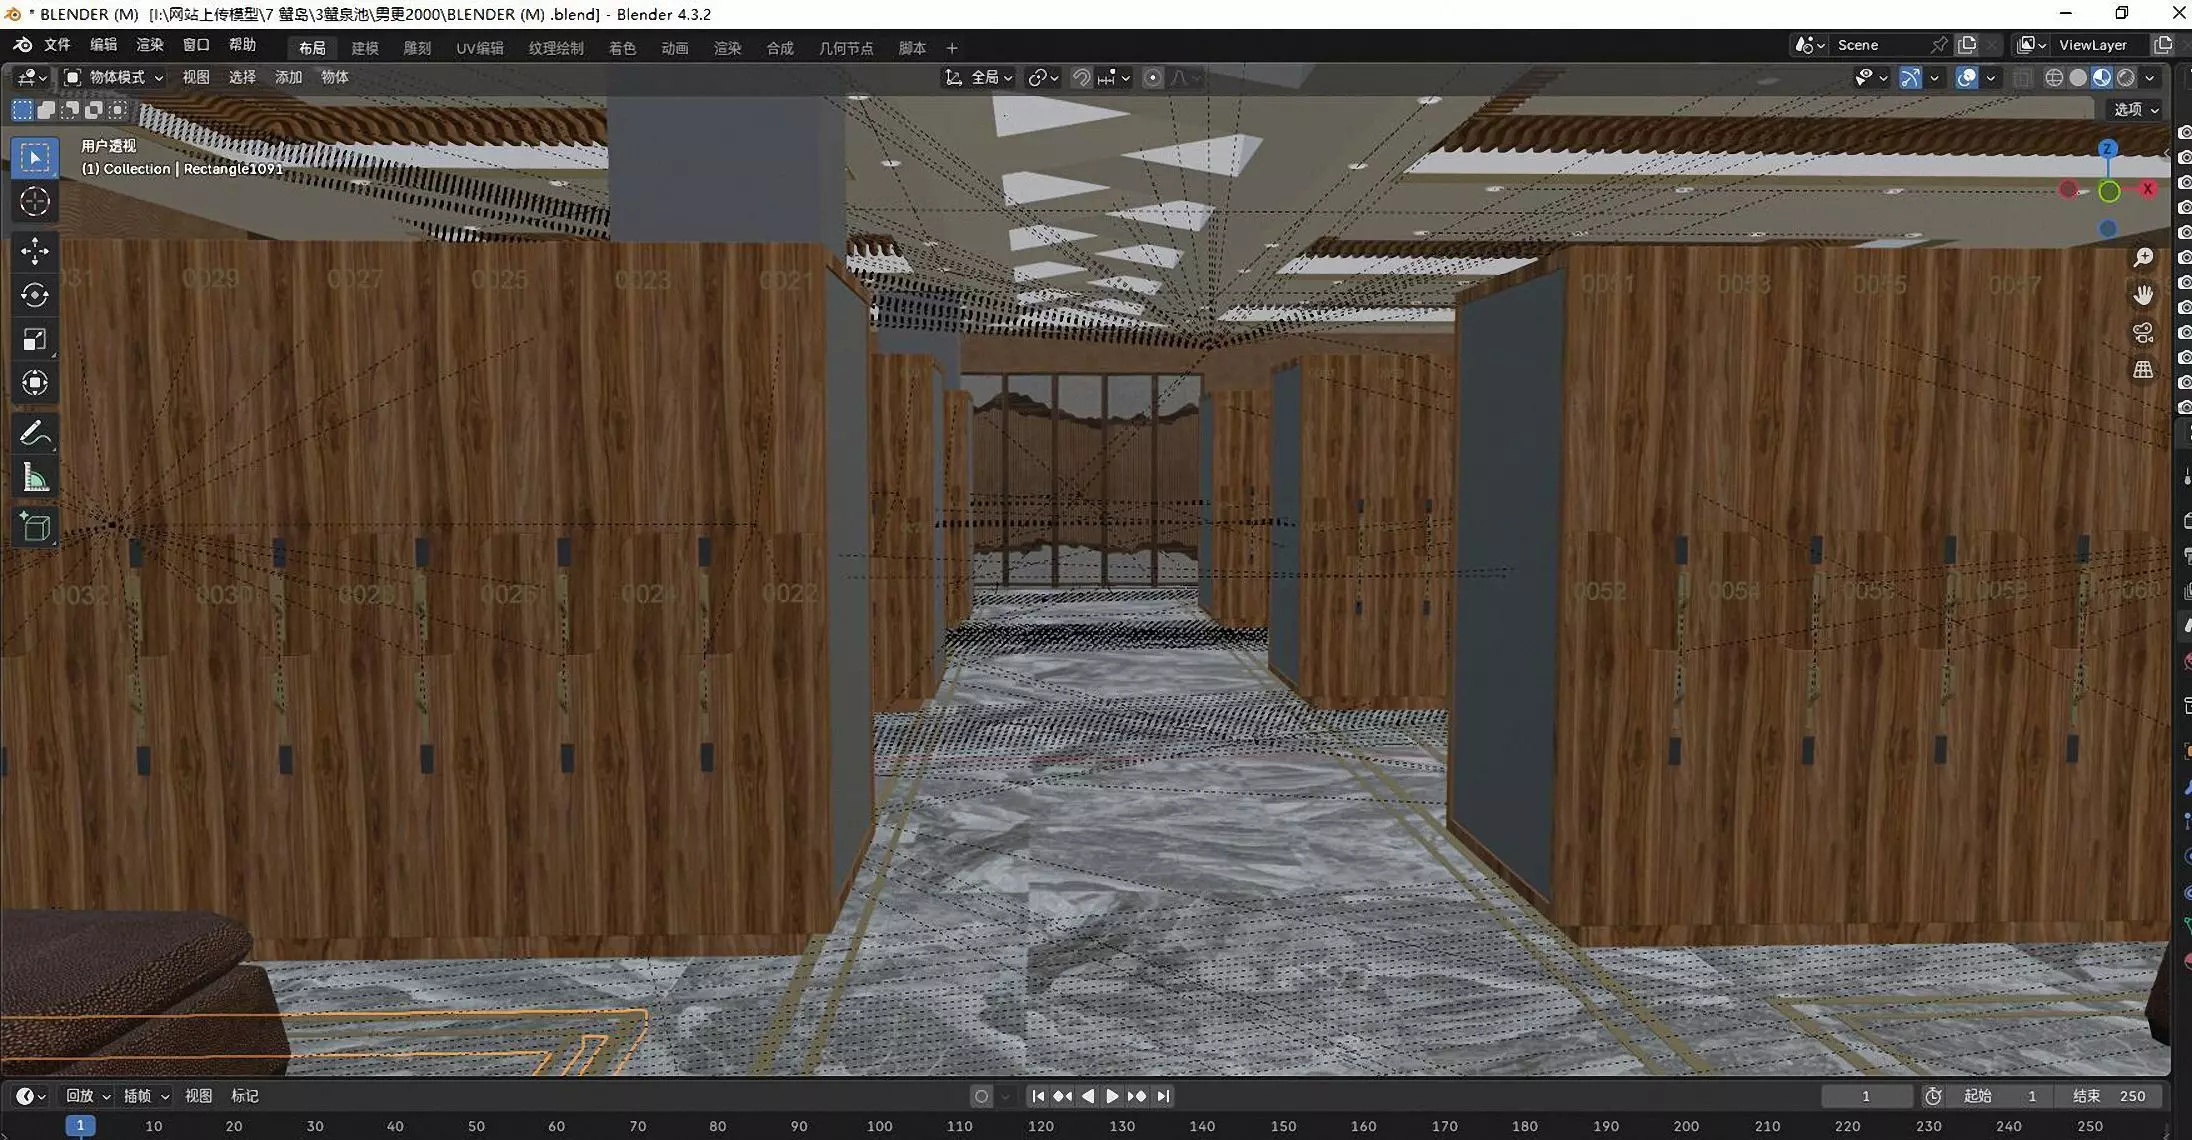Click the green Y axis gizmo circle
2192x1140 pixels.
[x=2109, y=191]
